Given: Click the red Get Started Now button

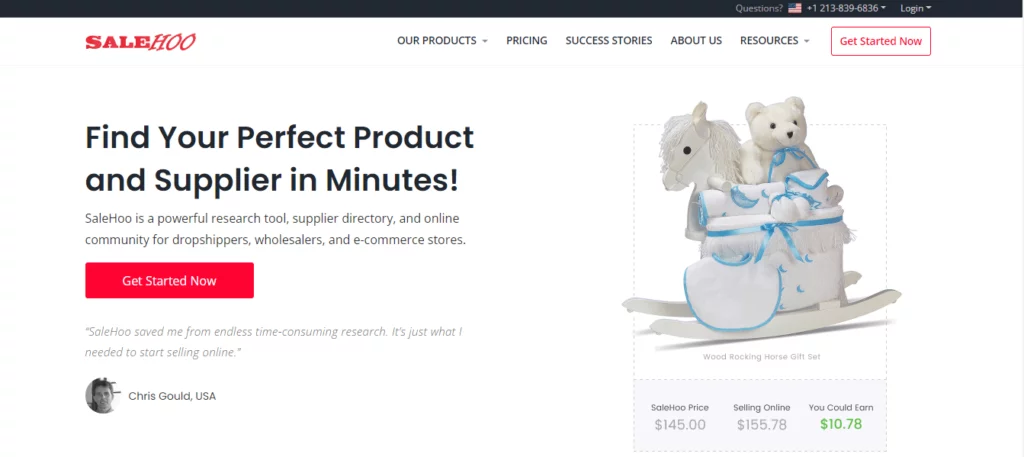Looking at the screenshot, I should pos(169,281).
